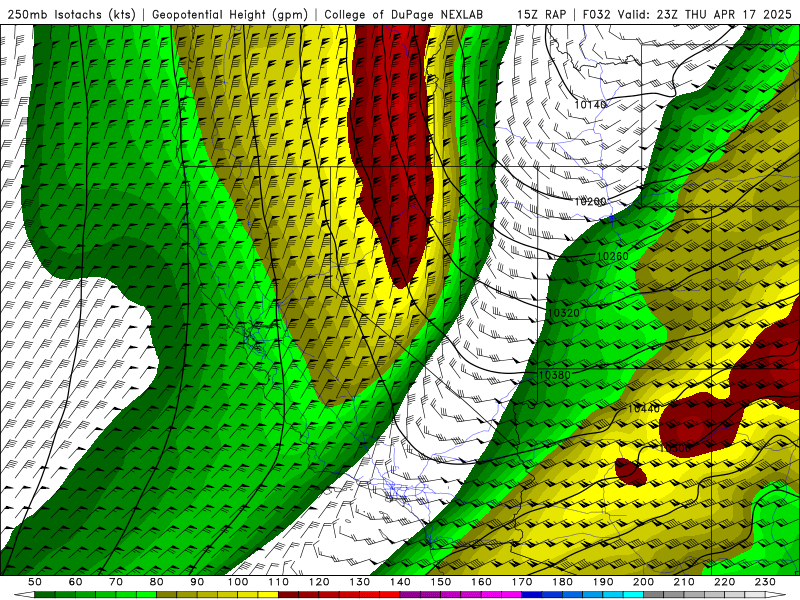Click the 10500 height contour label
The image size is (800, 600).
[674, 448]
